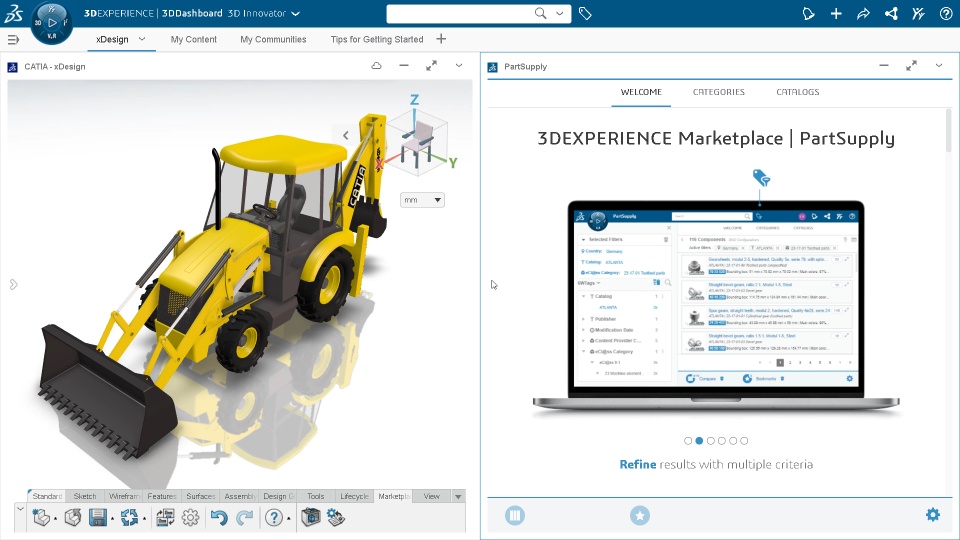Click the Dassault Systèmes 3DS logo
Viewport: 960px width, 540px height.
click(x=13, y=13)
